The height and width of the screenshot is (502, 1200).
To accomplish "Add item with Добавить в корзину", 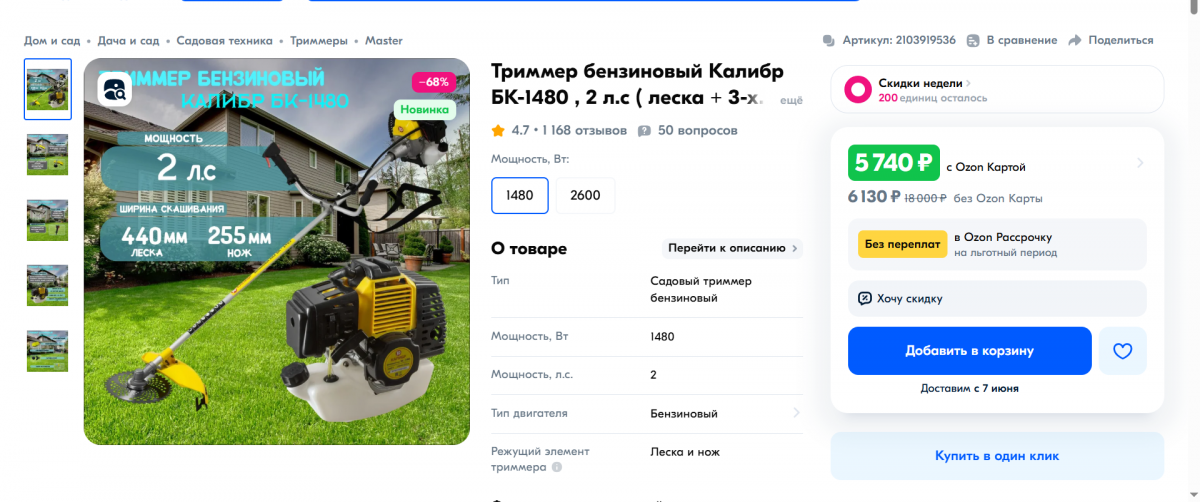I will (970, 351).
